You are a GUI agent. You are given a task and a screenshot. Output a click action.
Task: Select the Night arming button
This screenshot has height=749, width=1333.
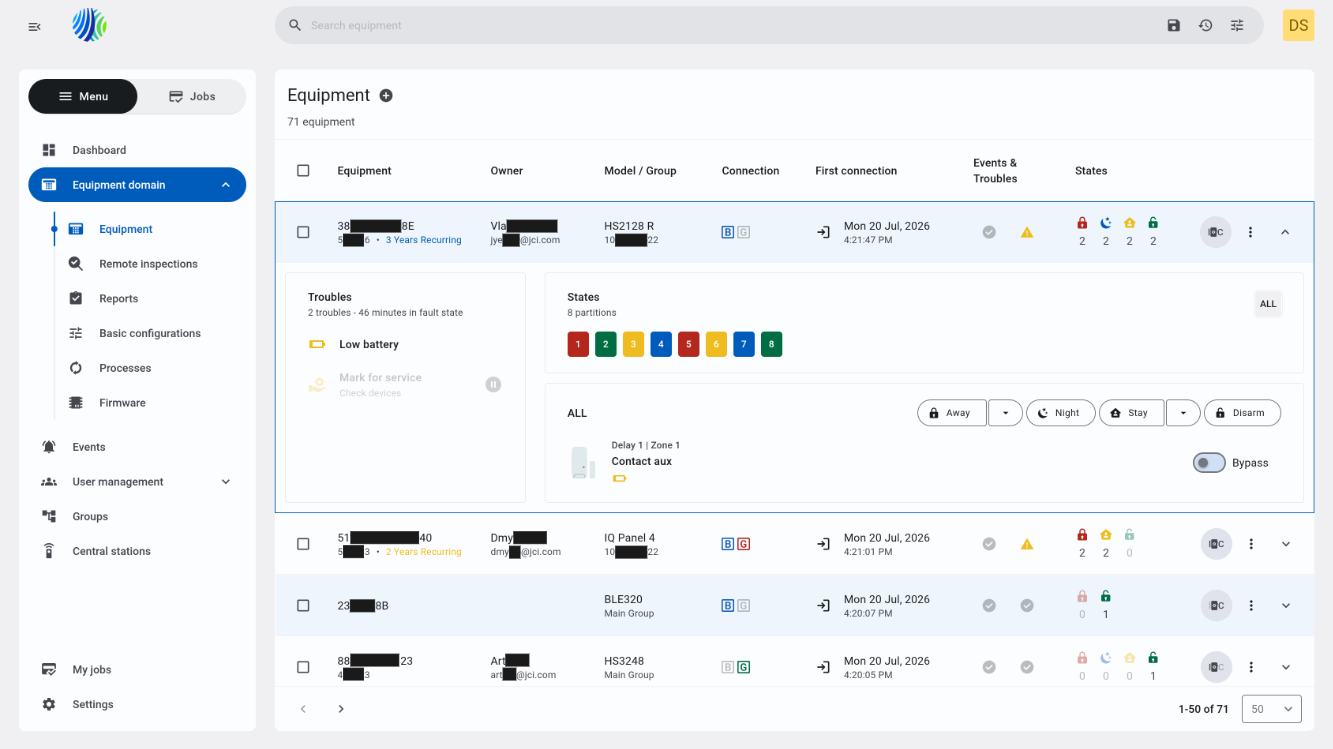click(1060, 413)
